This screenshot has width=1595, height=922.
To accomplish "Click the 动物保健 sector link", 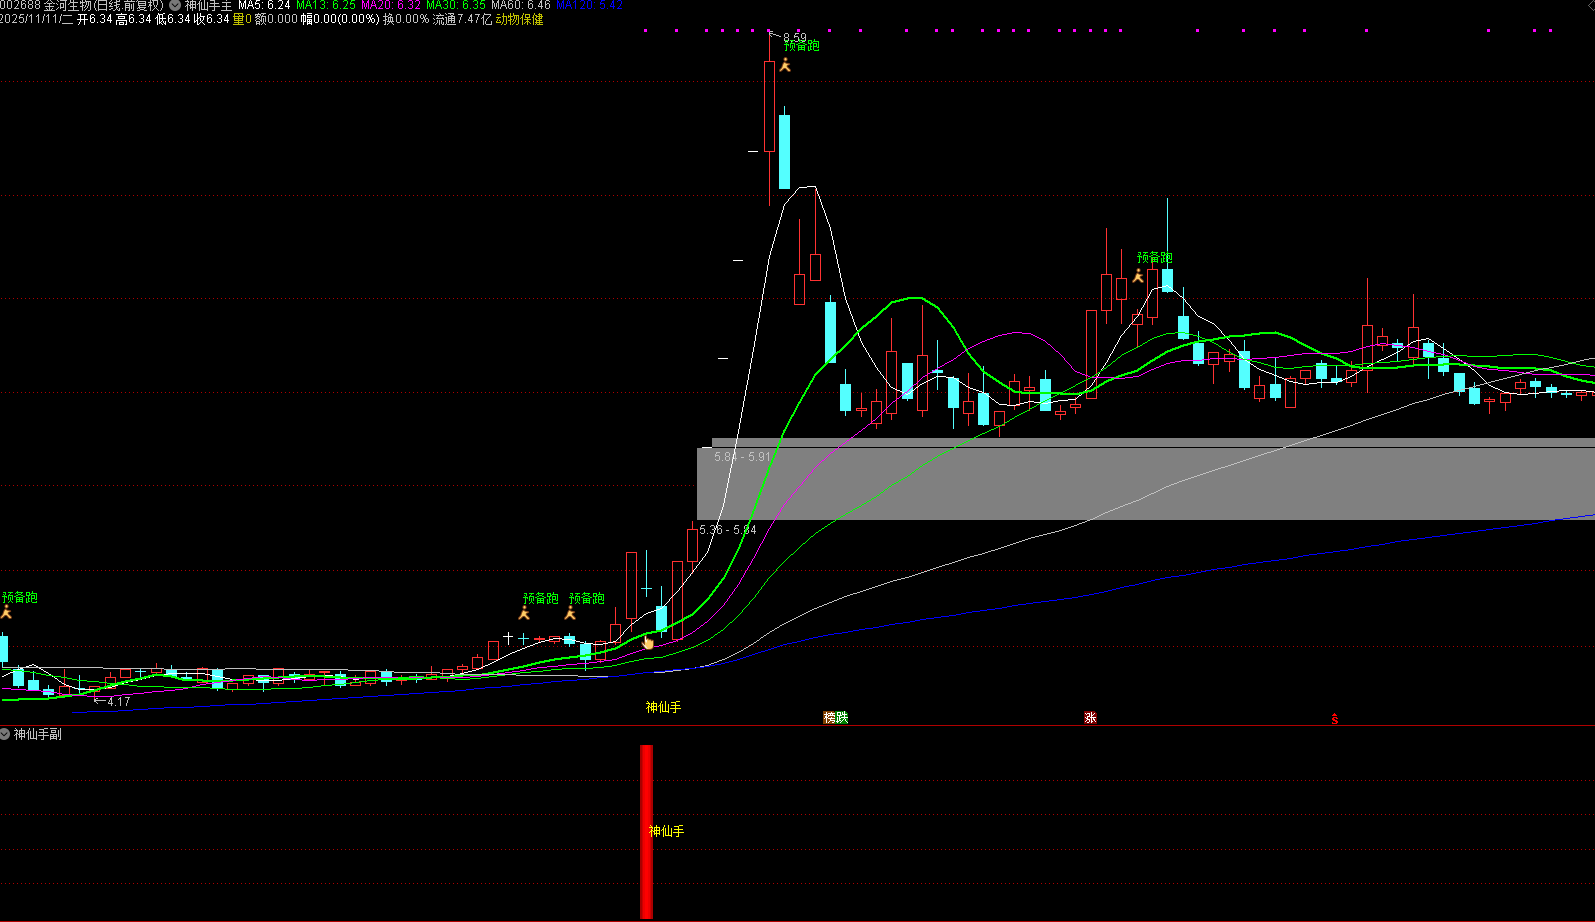I will click(x=520, y=19).
